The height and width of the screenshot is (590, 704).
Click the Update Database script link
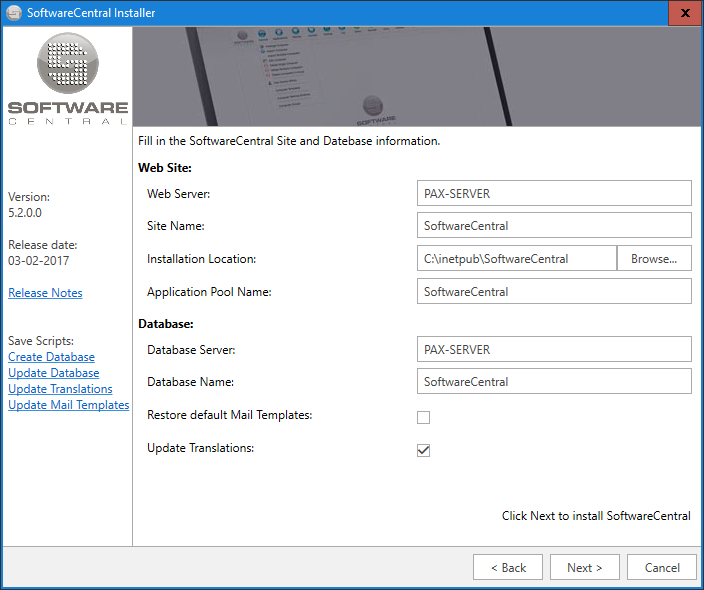click(53, 373)
